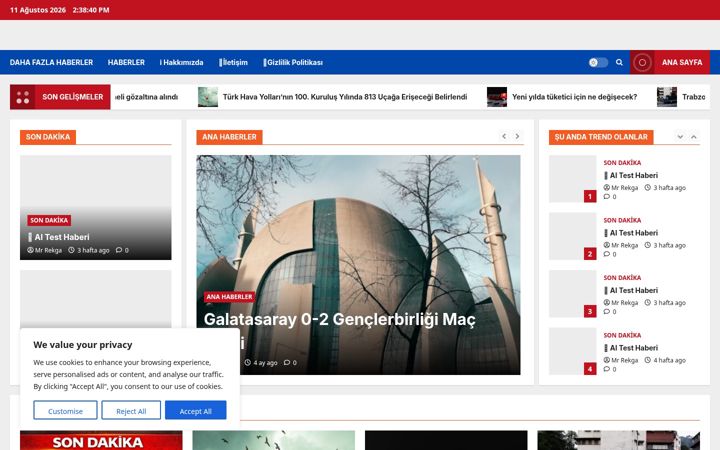The width and height of the screenshot is (720, 450).
Task: Open Türk Hava Yolları 813 Uçağa ticker headline
Action: [x=345, y=97]
